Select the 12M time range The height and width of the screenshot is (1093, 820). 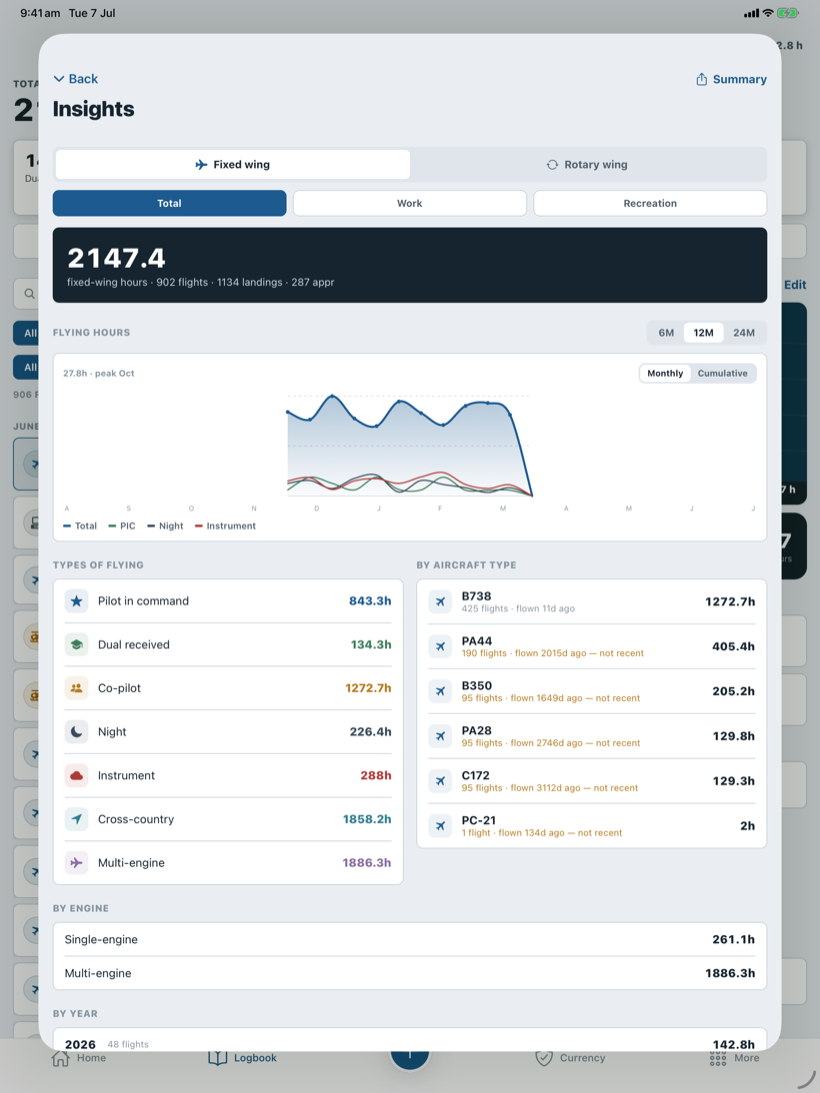click(x=703, y=333)
